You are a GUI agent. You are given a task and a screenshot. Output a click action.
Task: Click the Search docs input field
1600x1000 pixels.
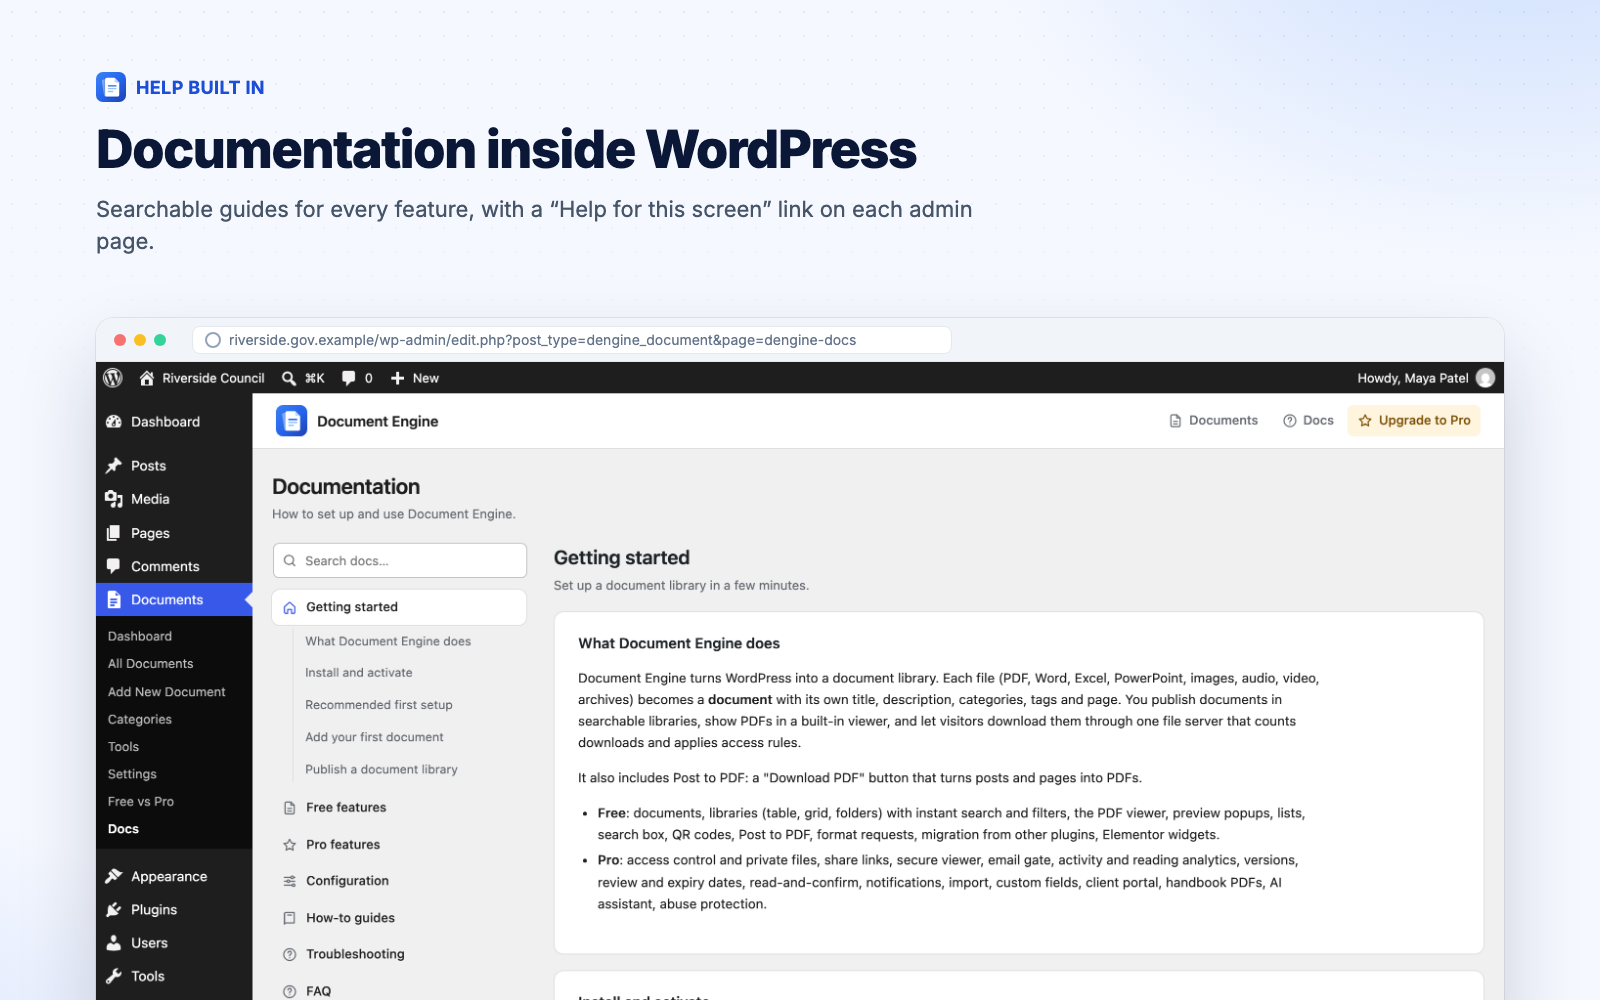(x=400, y=561)
